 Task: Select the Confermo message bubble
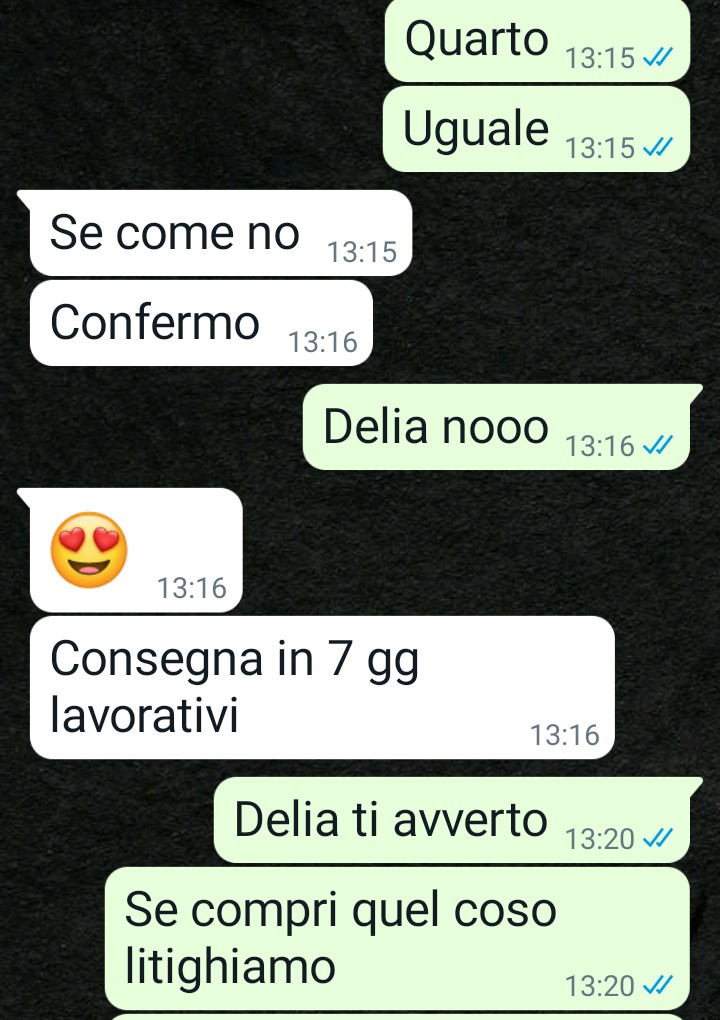coord(201,323)
